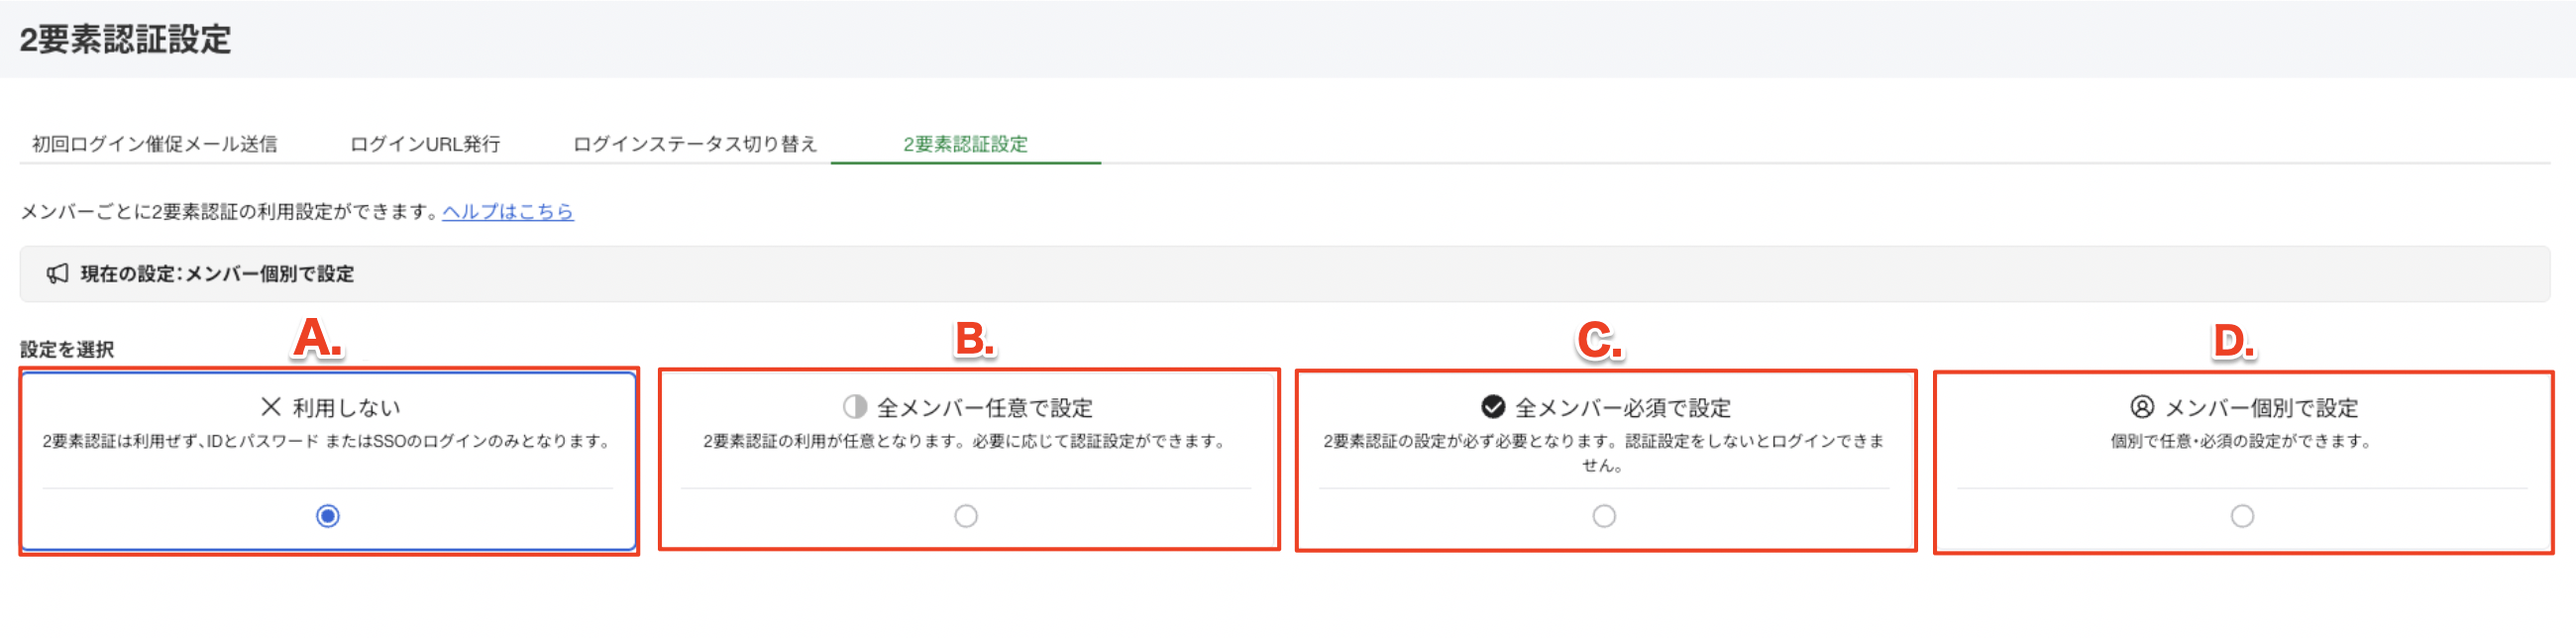The image size is (2576, 638).
Task: Switch to ログインステータス切り替え tab
Action: click(695, 144)
